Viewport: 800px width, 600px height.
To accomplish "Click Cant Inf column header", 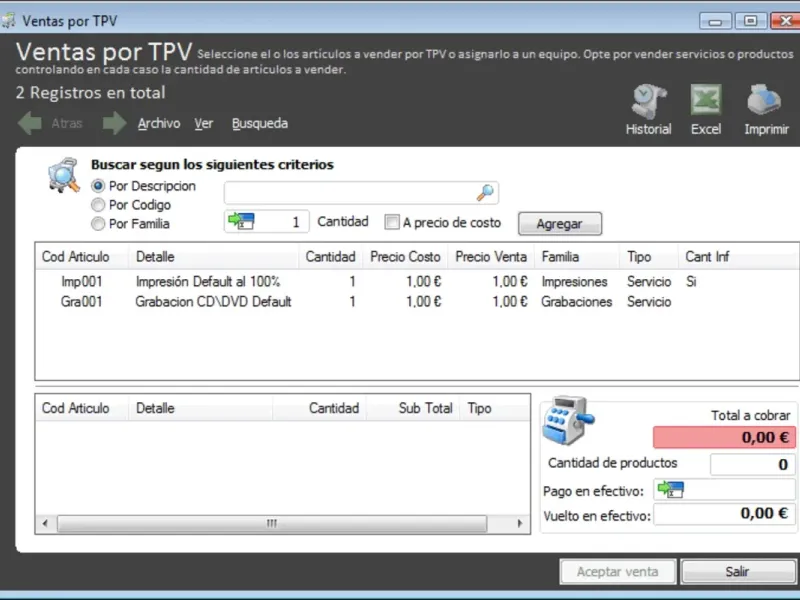I will (738, 257).
